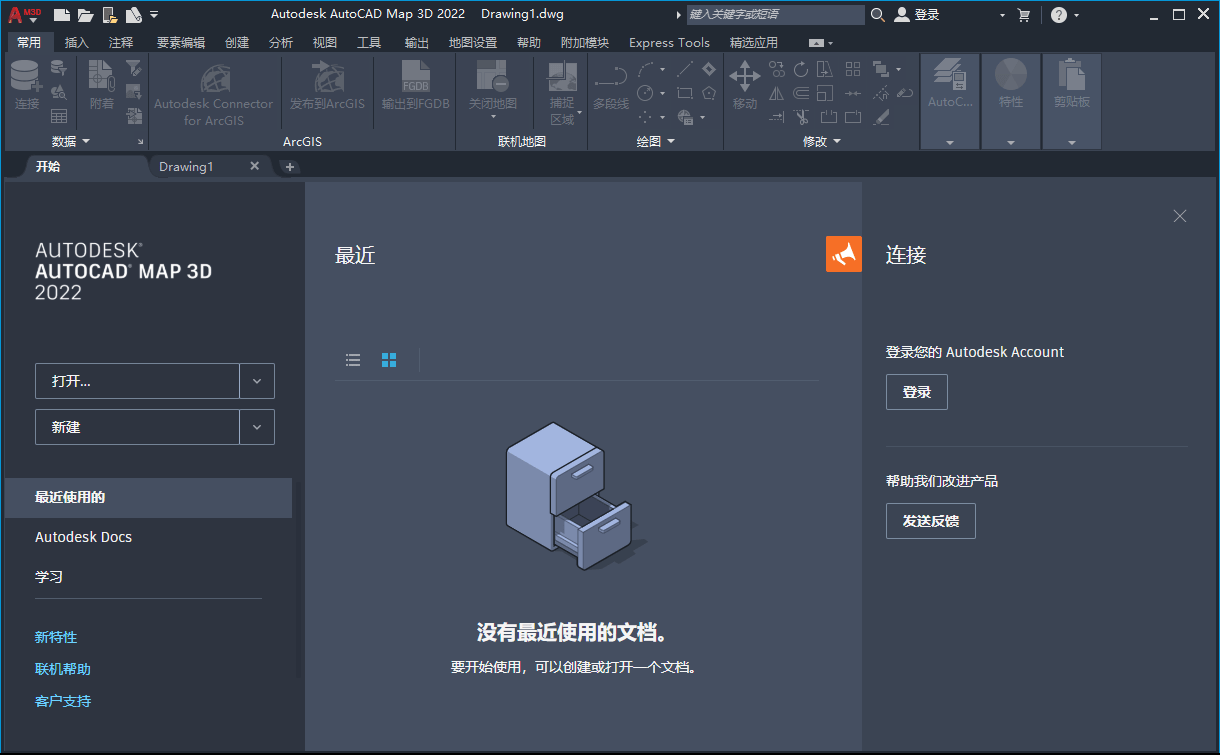Image resolution: width=1220 pixels, height=755 pixels.
Task: Expand the 新建 dropdown arrow
Action: coord(257,427)
